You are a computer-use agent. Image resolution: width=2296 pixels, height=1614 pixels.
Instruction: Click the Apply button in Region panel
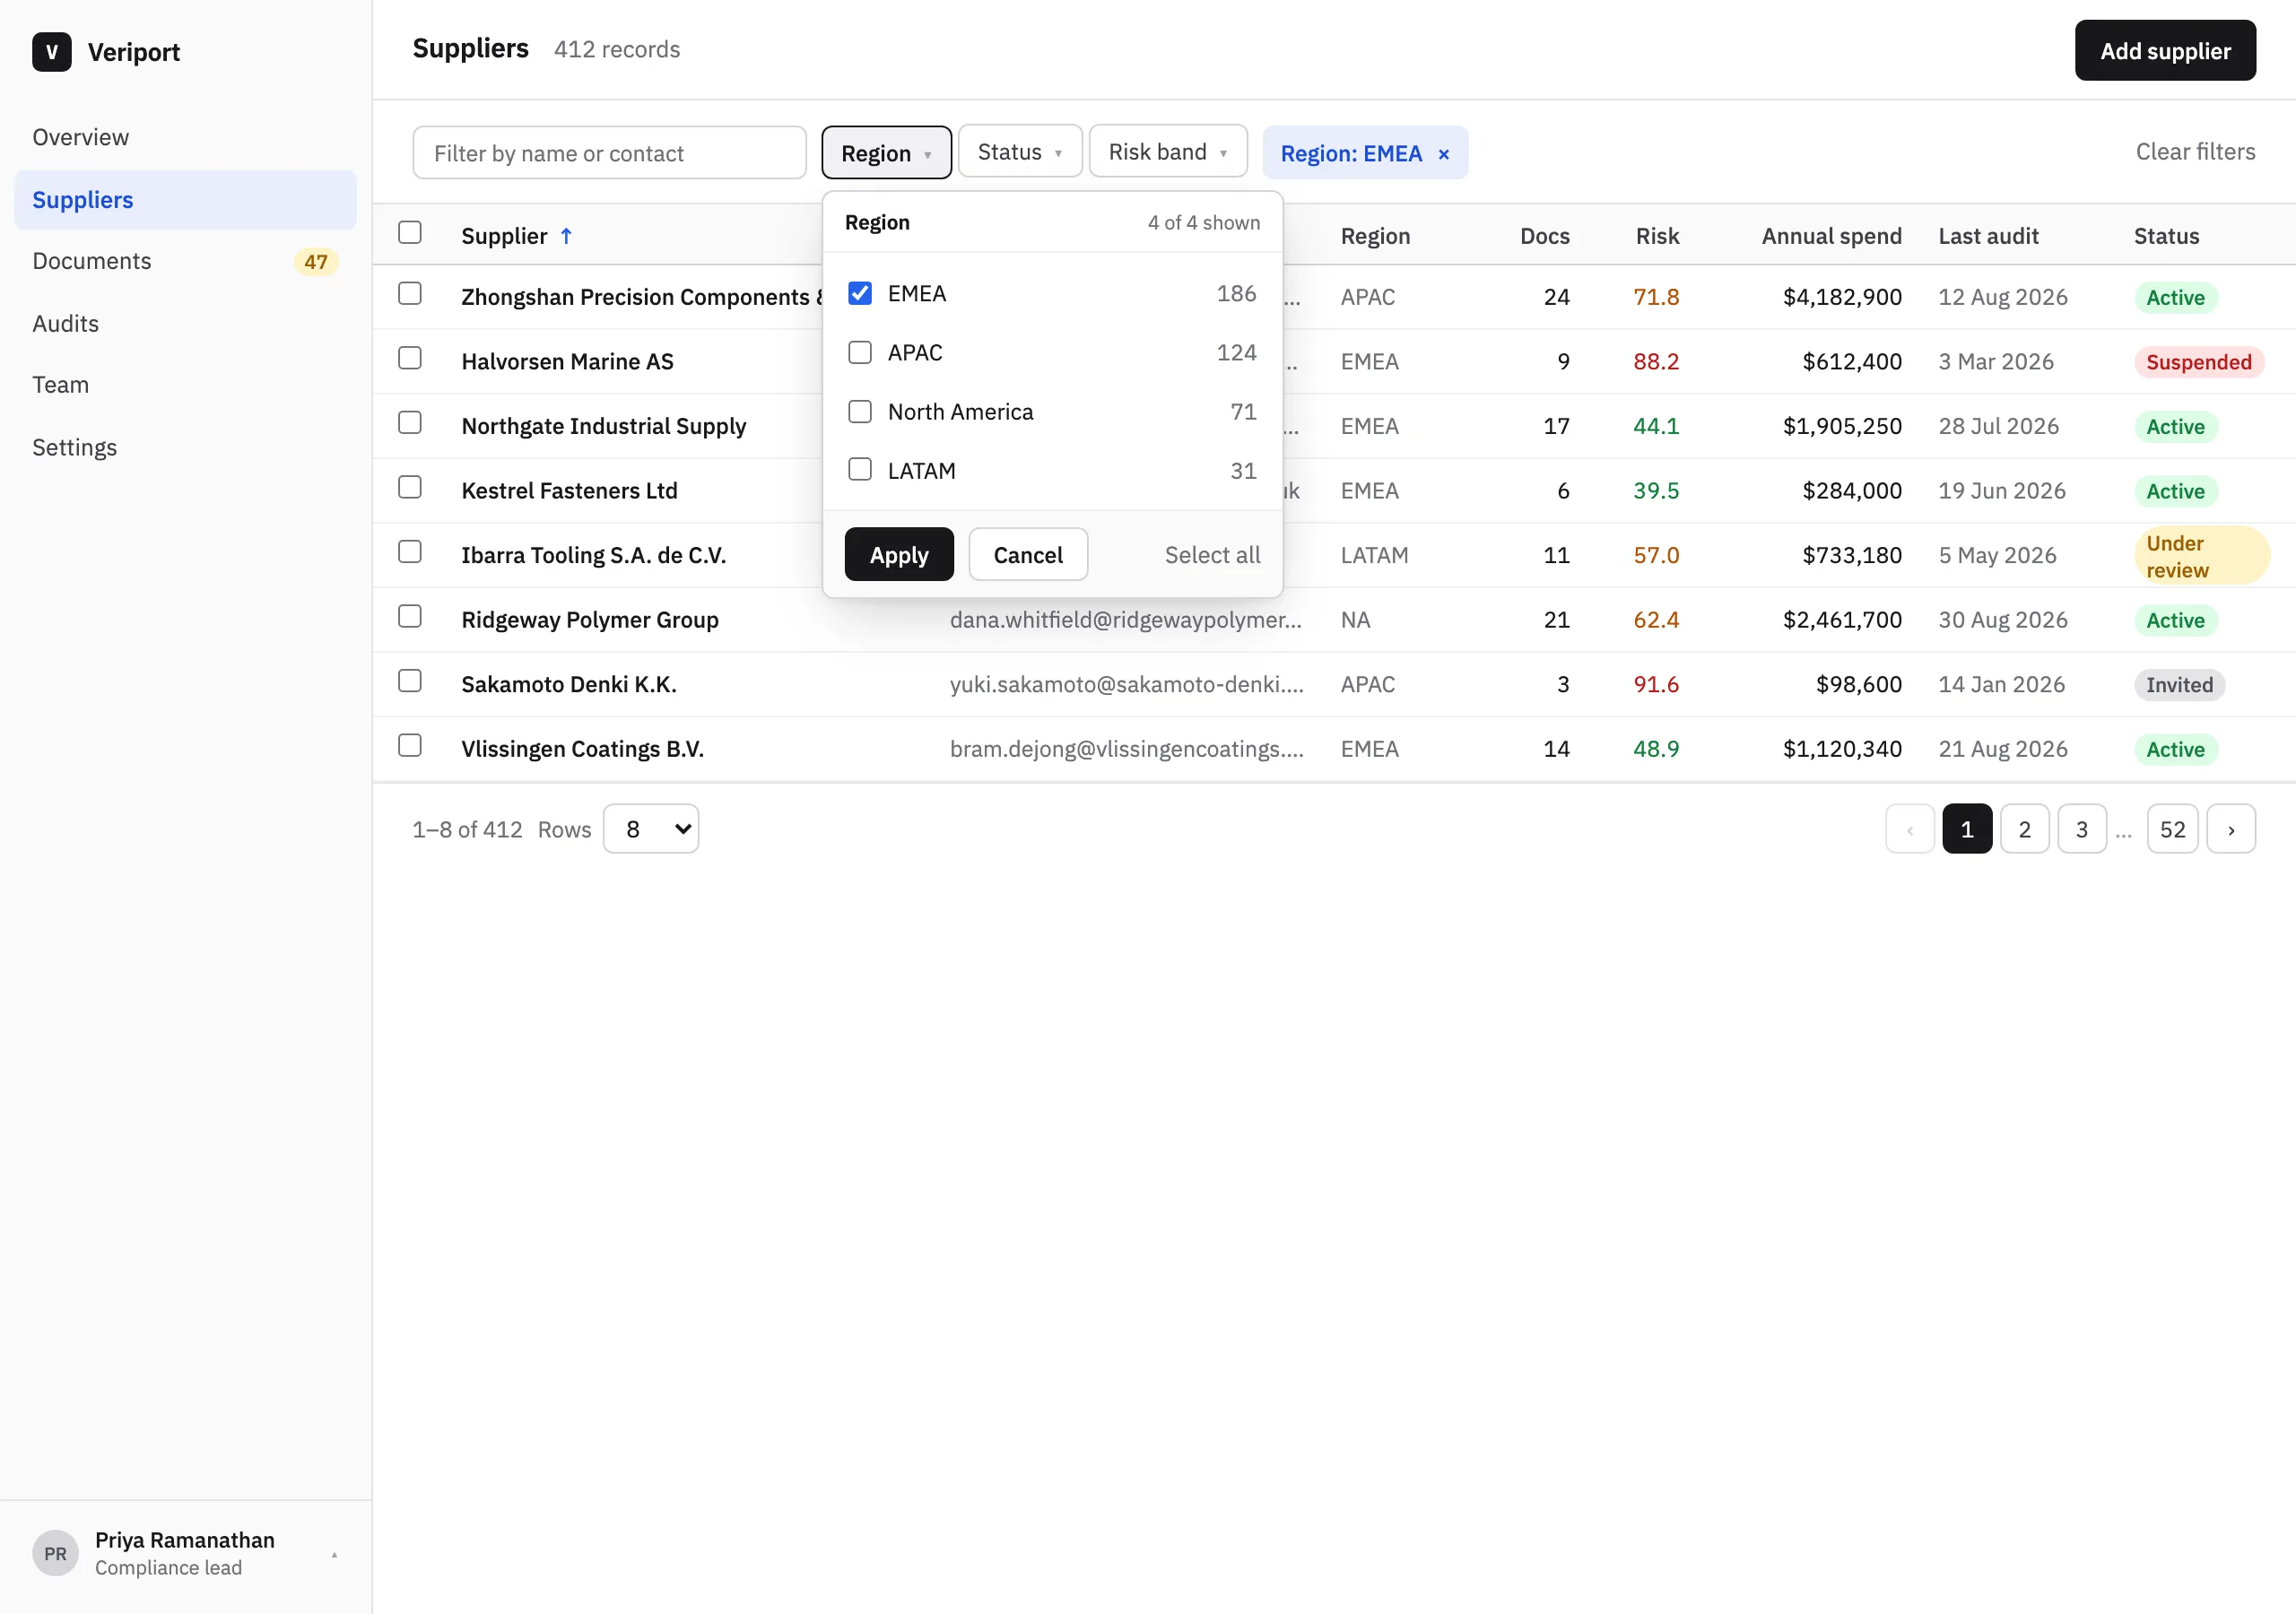tap(899, 555)
